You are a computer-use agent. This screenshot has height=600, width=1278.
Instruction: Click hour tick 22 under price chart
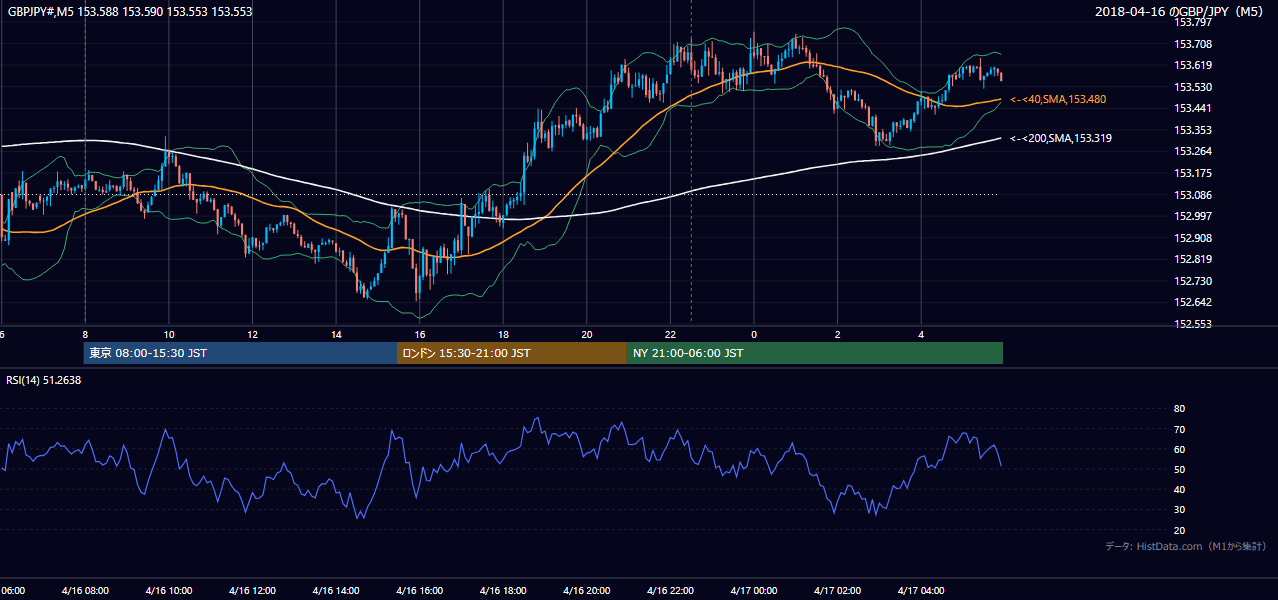[670, 335]
